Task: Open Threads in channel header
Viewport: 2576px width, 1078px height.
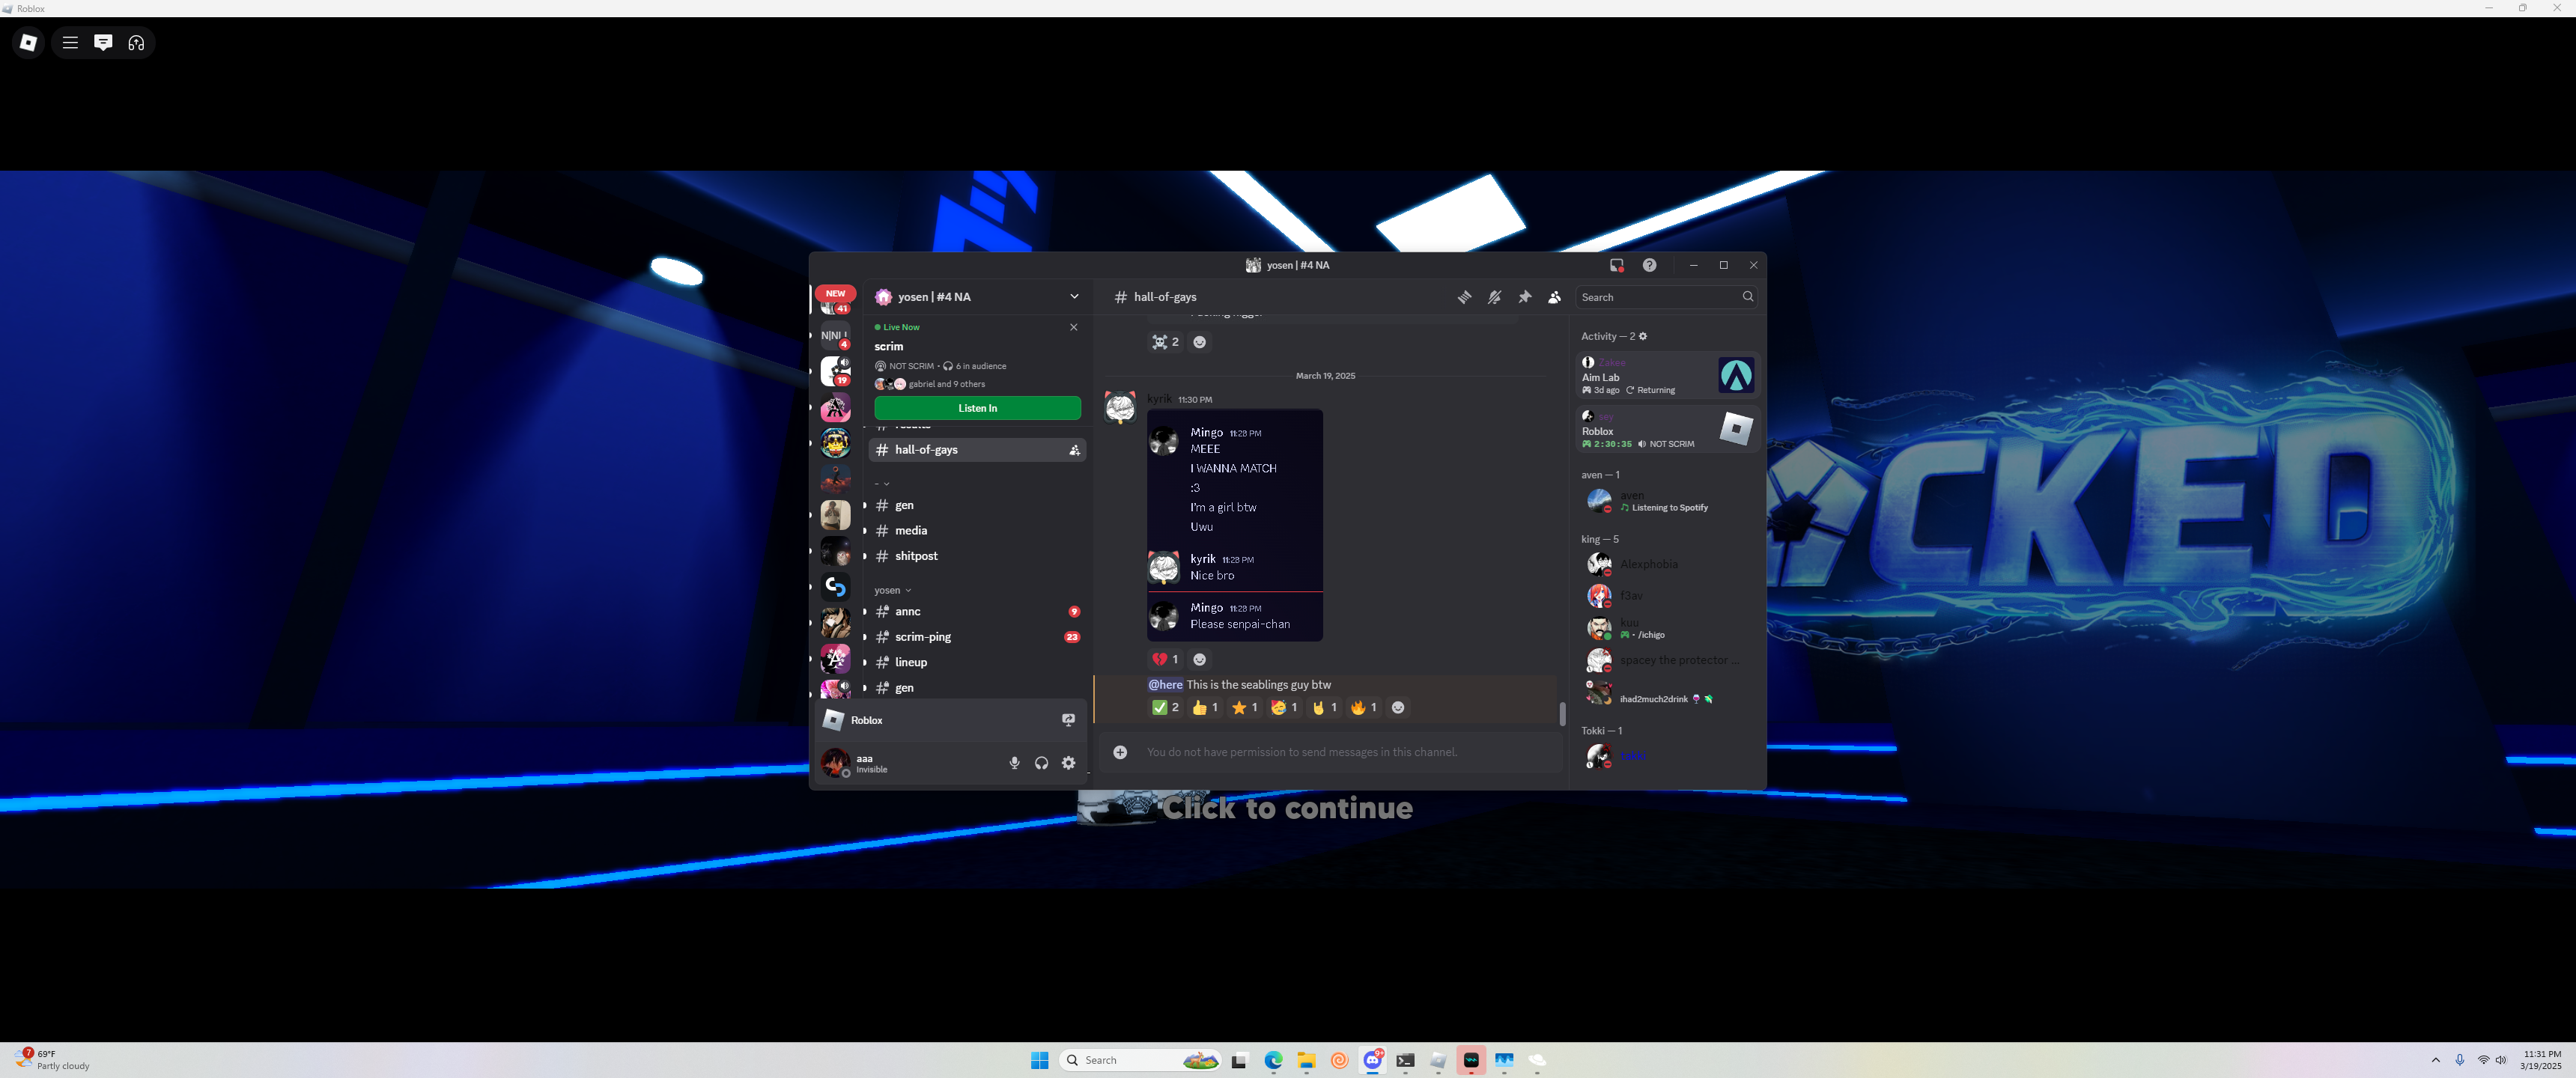Action: pyautogui.click(x=1464, y=297)
